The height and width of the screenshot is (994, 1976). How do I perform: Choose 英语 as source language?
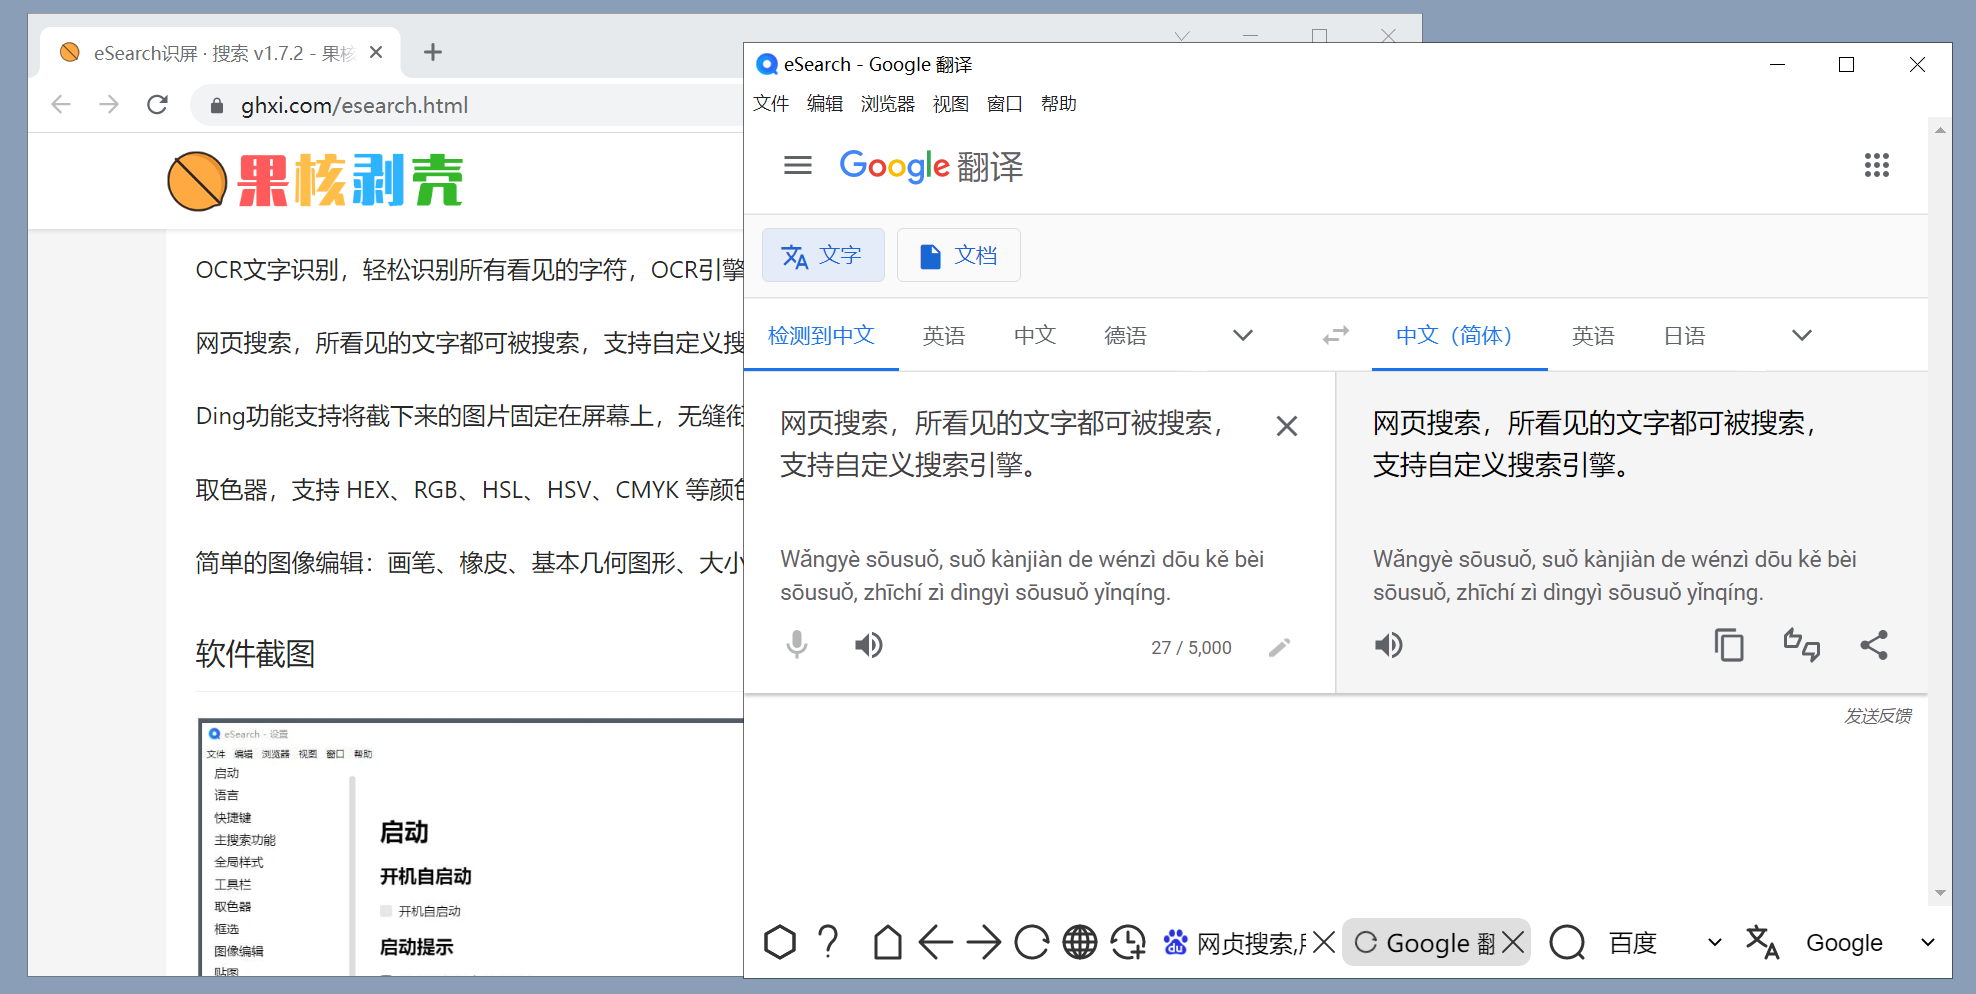pos(943,335)
